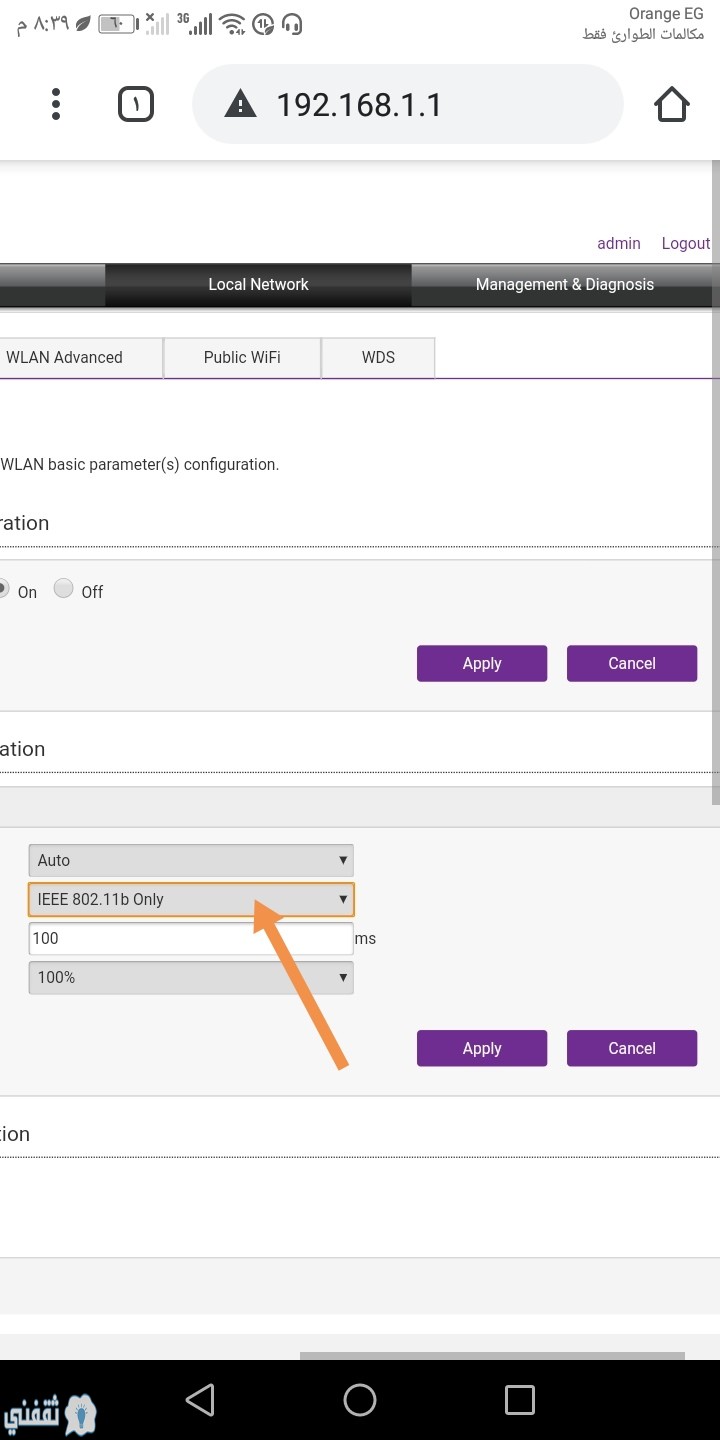Viewport: 720px width, 1440px height.
Task: Go to the browser home page icon
Action: point(672,104)
